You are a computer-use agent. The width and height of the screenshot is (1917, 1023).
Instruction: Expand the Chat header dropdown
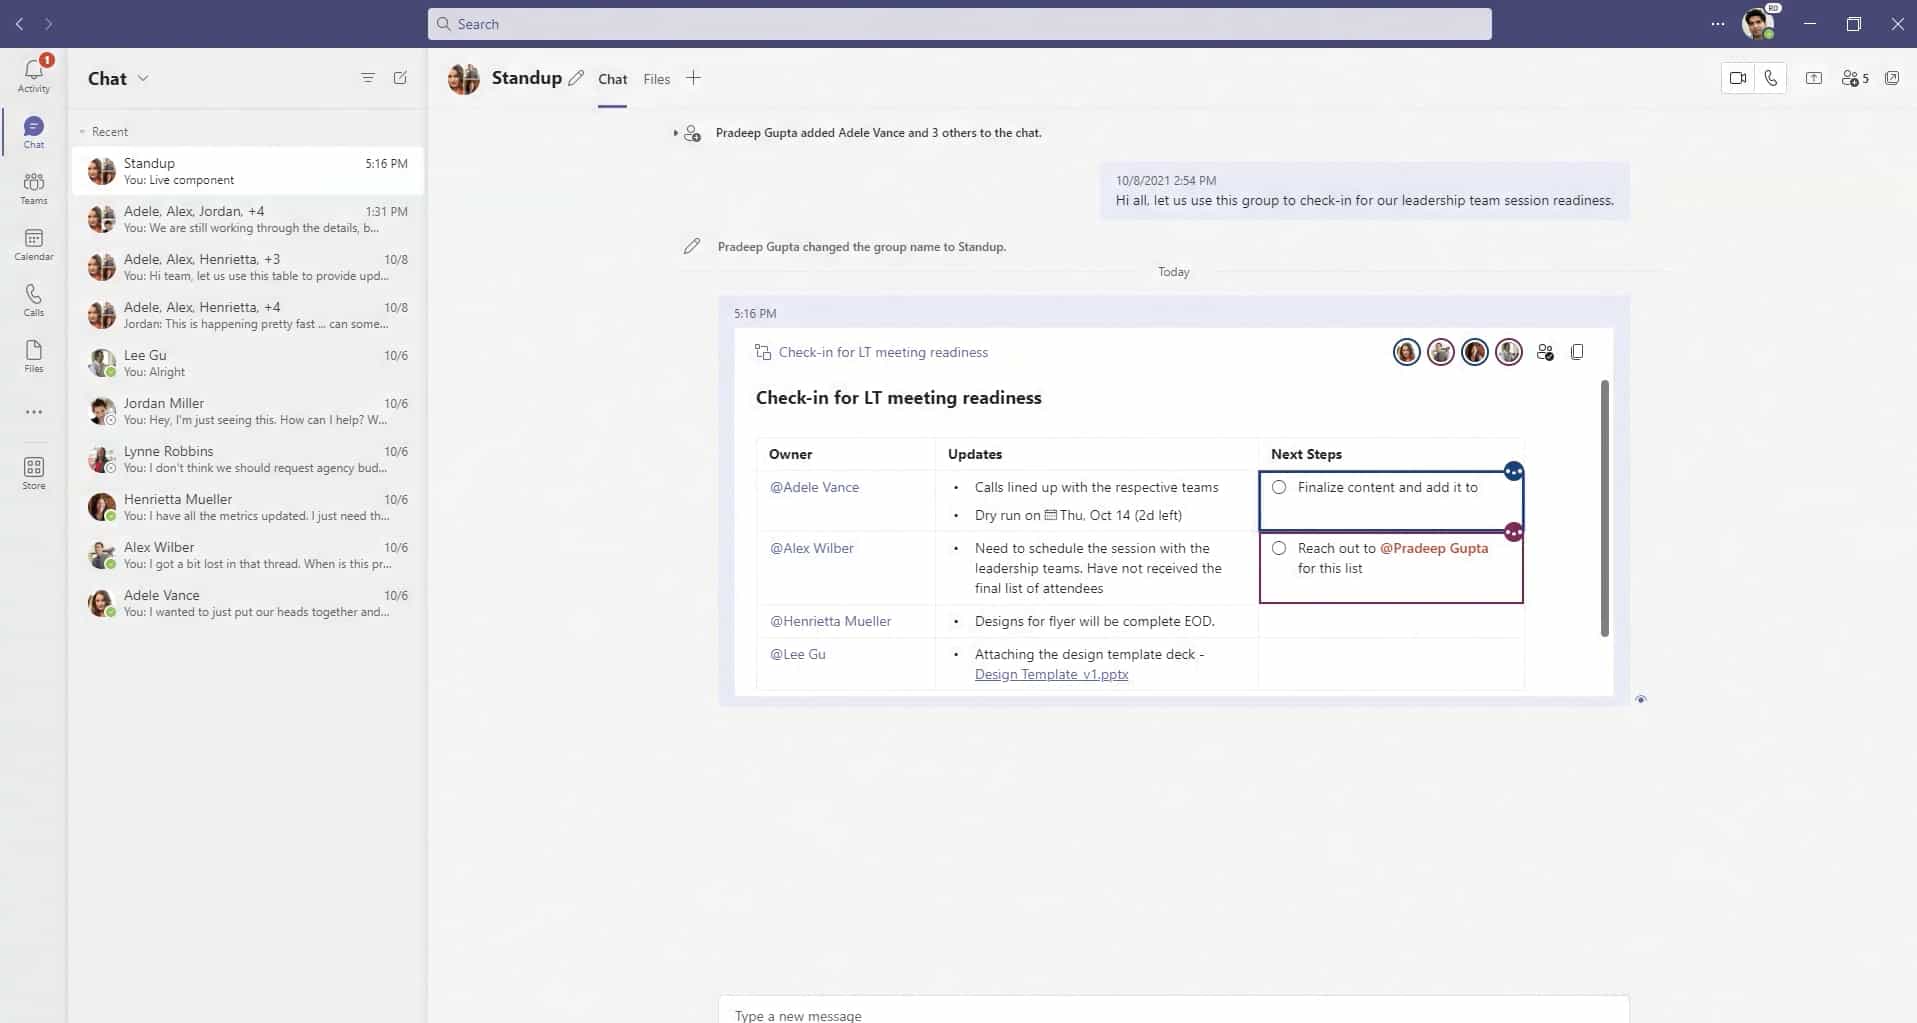[x=143, y=78]
